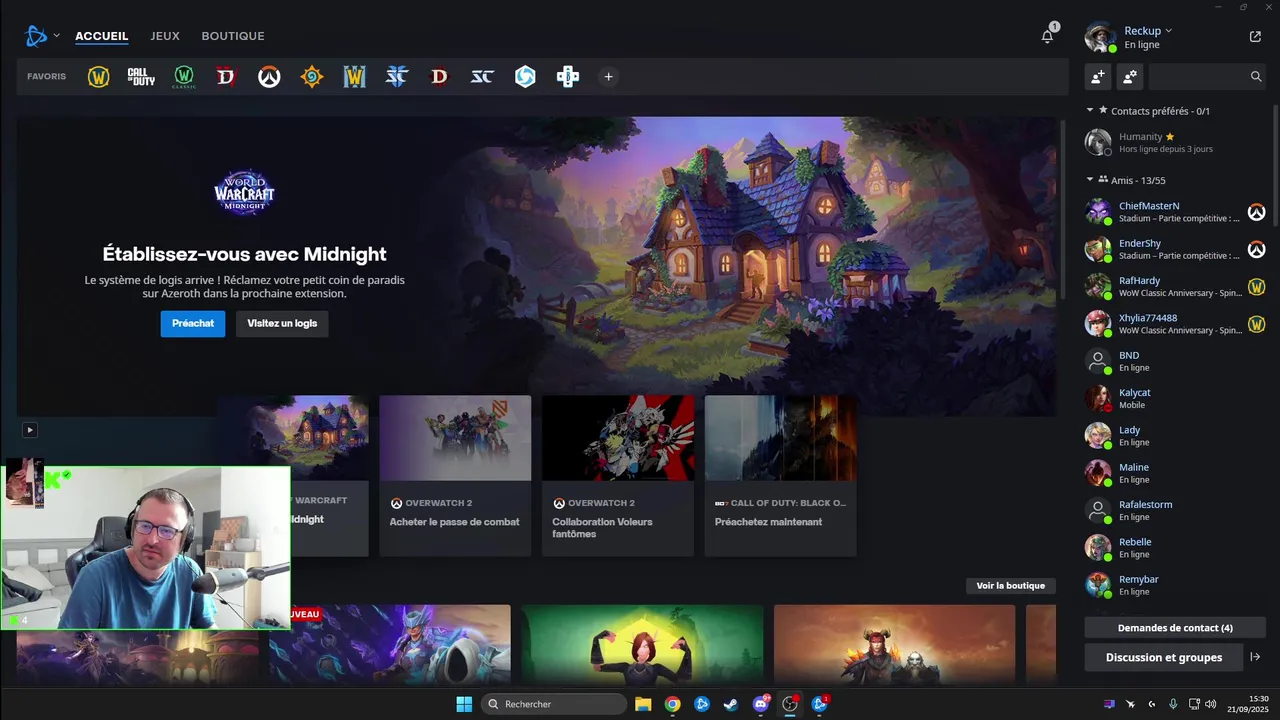
Task: Collapse the Contacts préférés section
Action: pyautogui.click(x=1090, y=110)
